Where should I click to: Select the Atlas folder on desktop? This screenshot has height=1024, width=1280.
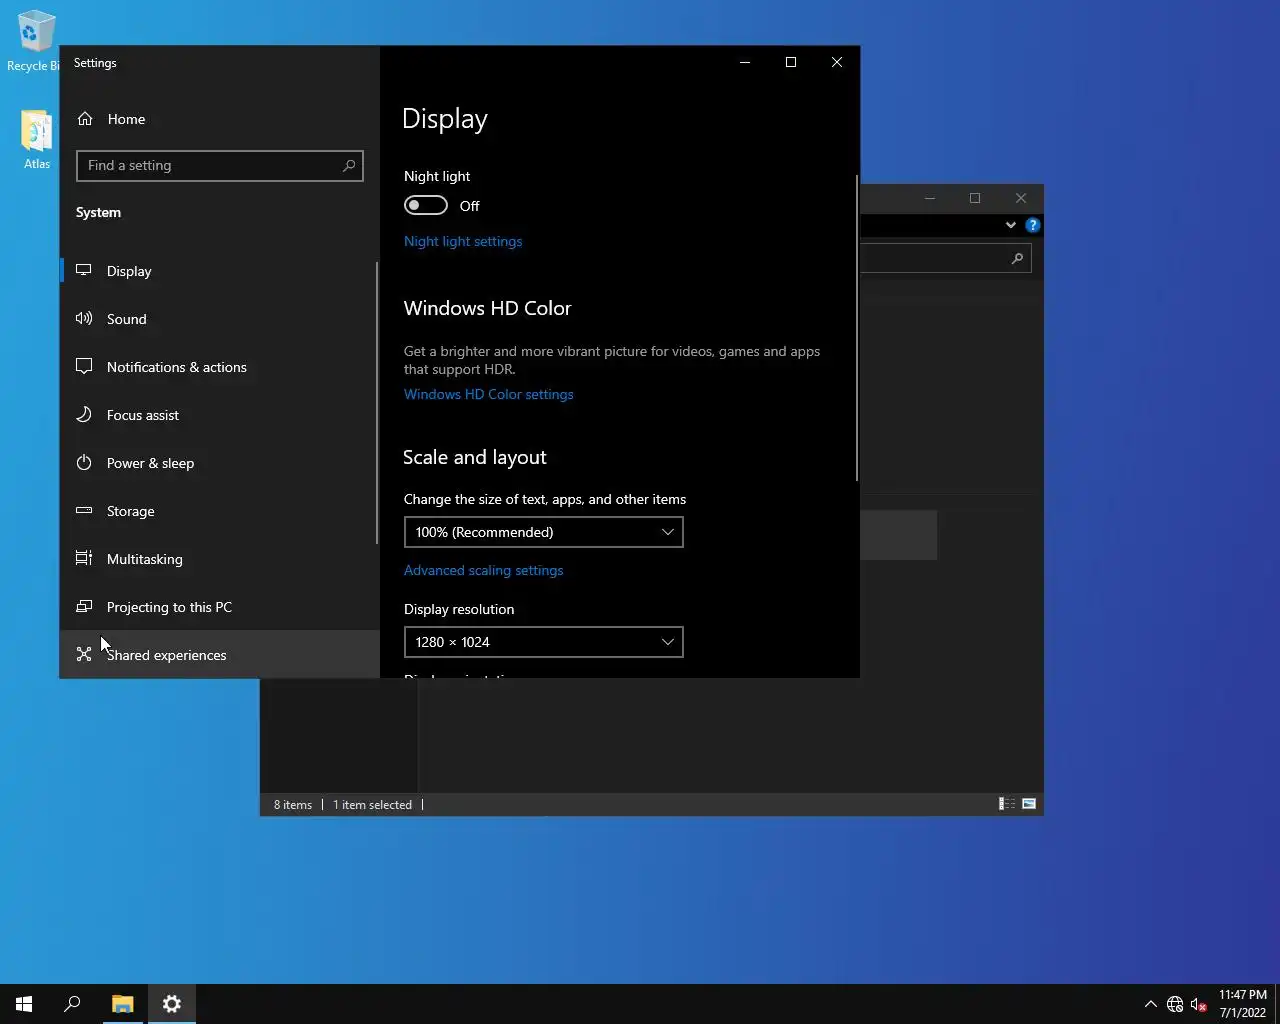pos(37,139)
